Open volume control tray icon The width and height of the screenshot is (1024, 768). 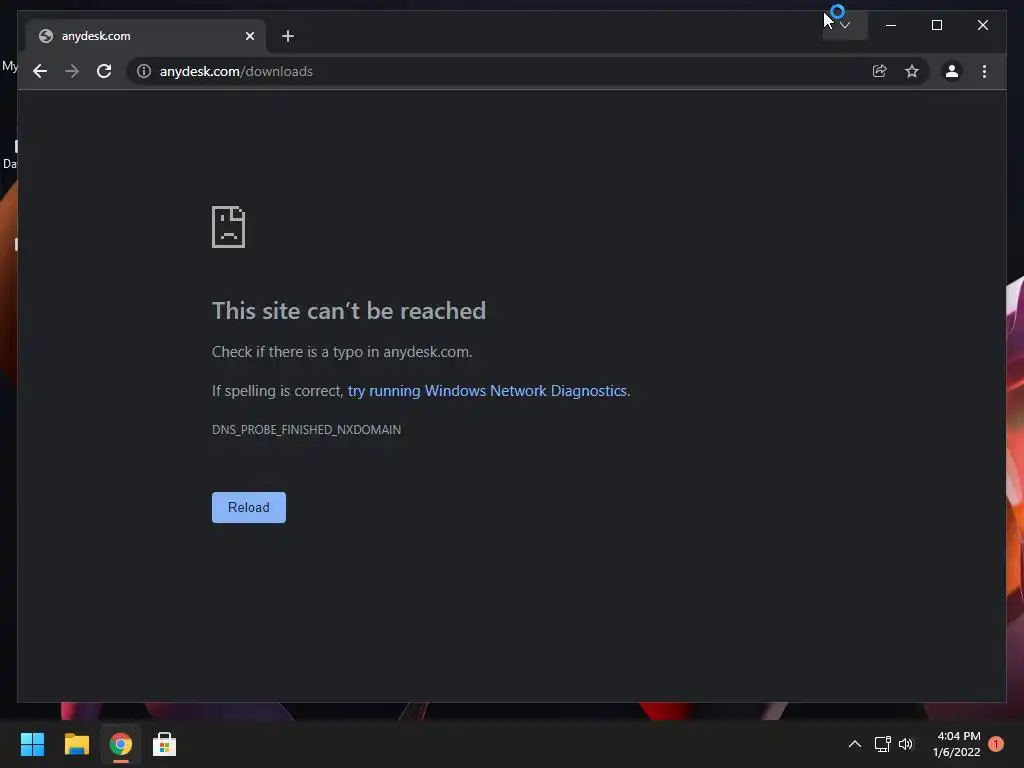(906, 744)
